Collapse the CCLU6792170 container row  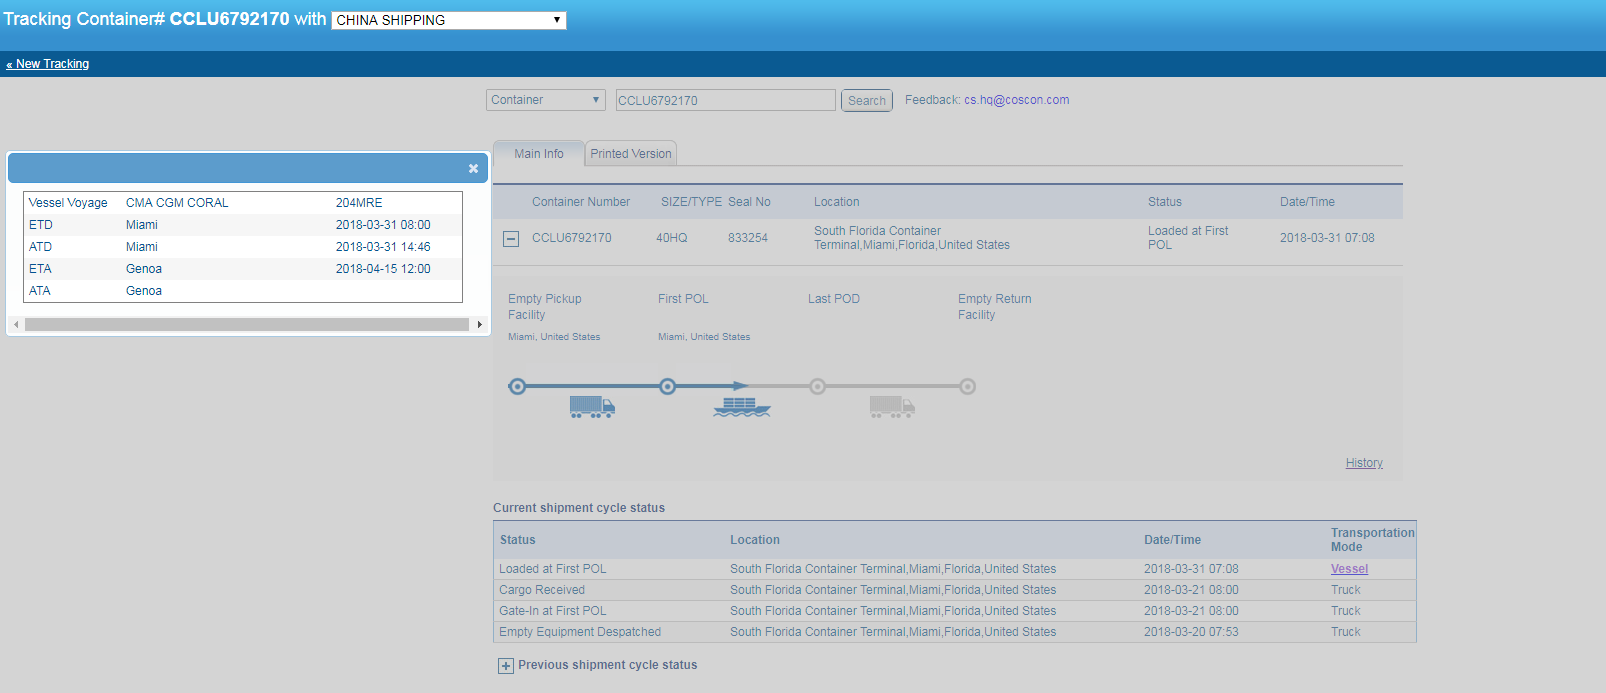pos(511,239)
